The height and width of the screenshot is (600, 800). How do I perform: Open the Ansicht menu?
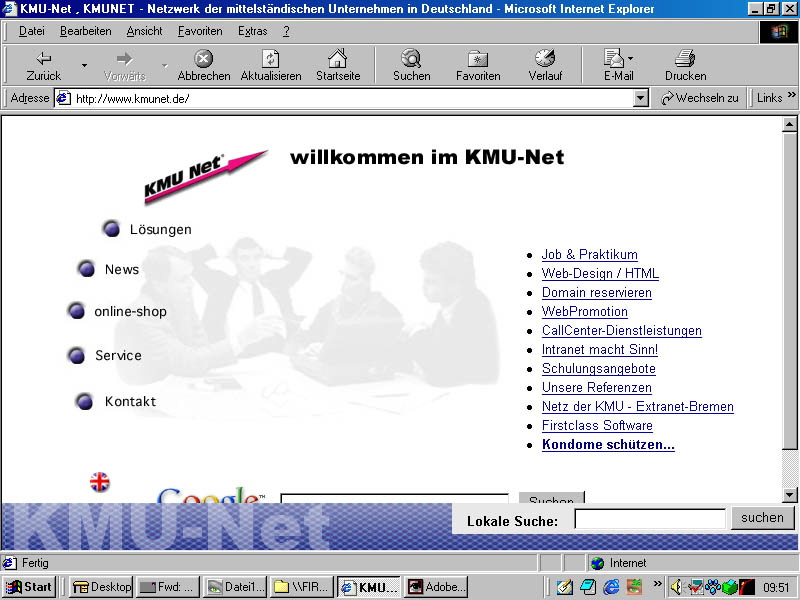point(144,31)
